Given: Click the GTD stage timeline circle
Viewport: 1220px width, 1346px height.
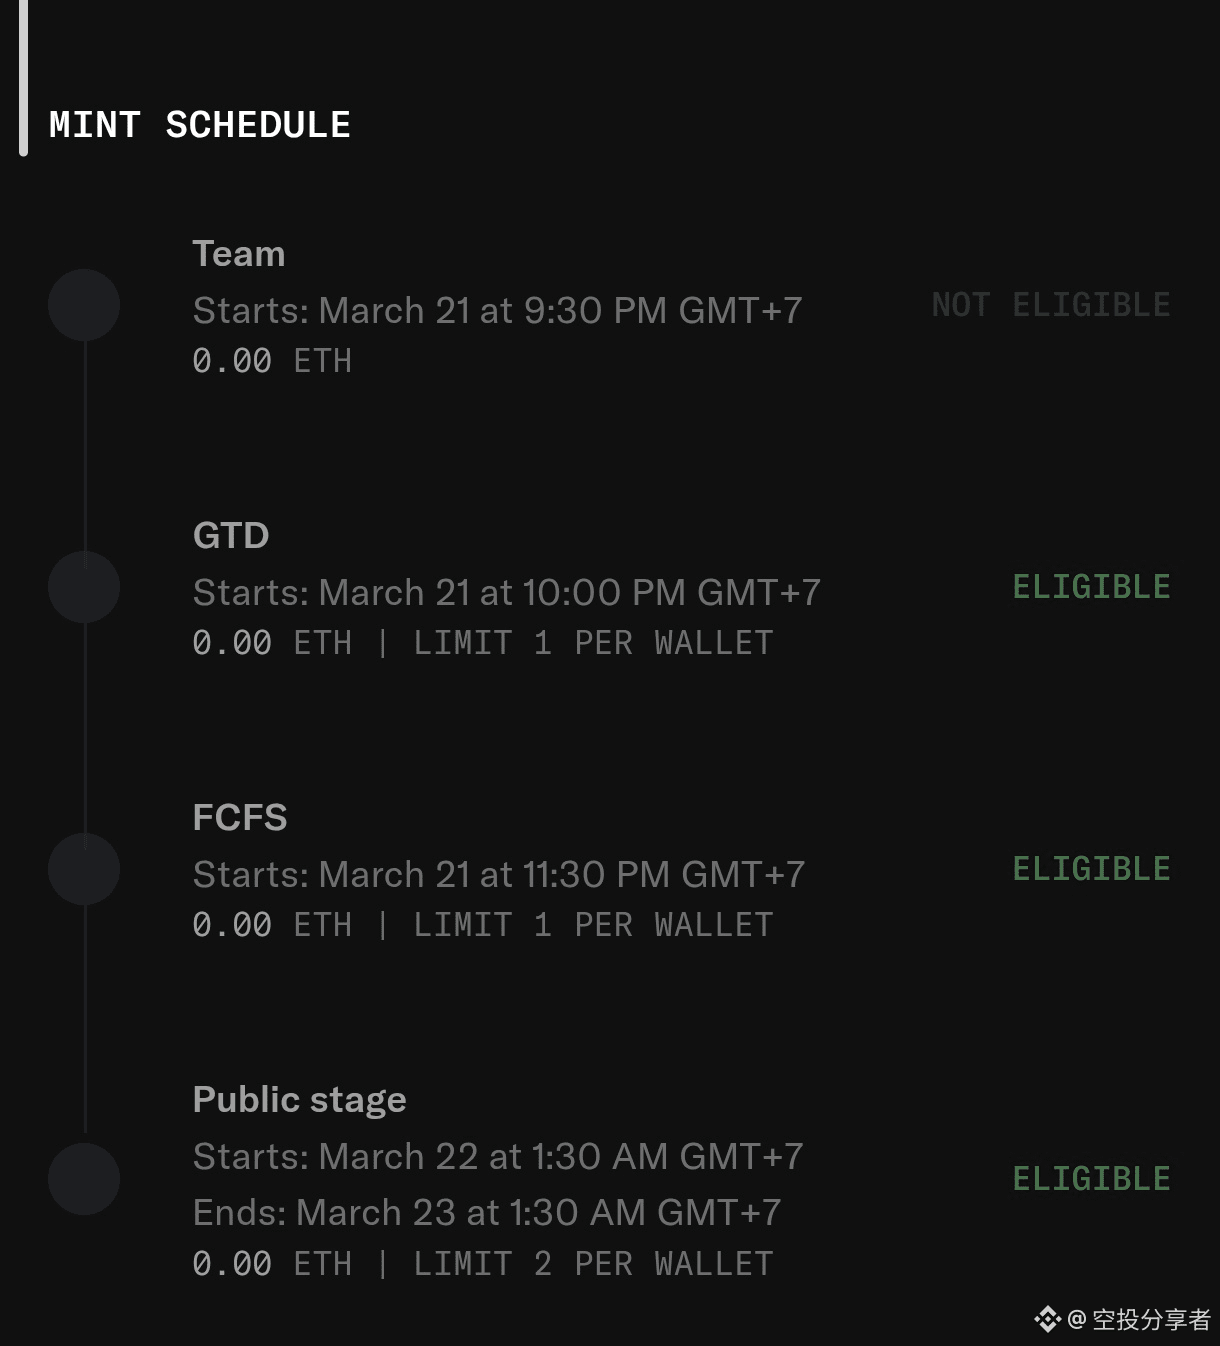Looking at the screenshot, I should (x=84, y=587).
